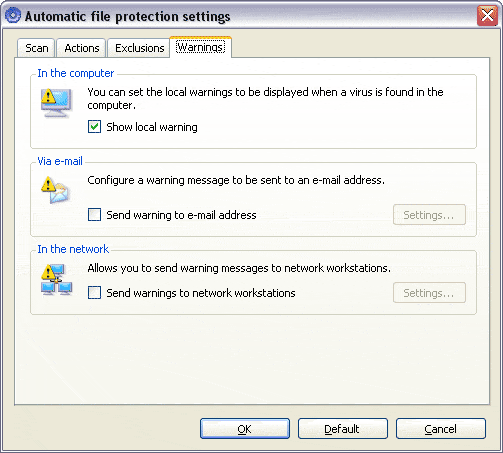
Task: Click the "In the computer" group heading
Action: [76, 73]
